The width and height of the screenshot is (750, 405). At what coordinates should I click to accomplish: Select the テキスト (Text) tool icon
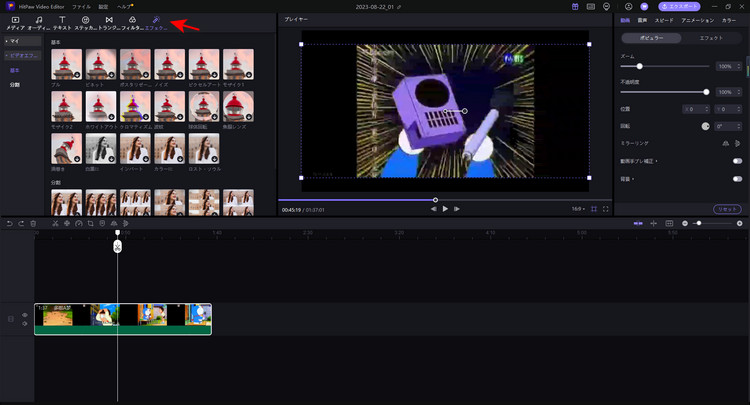click(62, 23)
